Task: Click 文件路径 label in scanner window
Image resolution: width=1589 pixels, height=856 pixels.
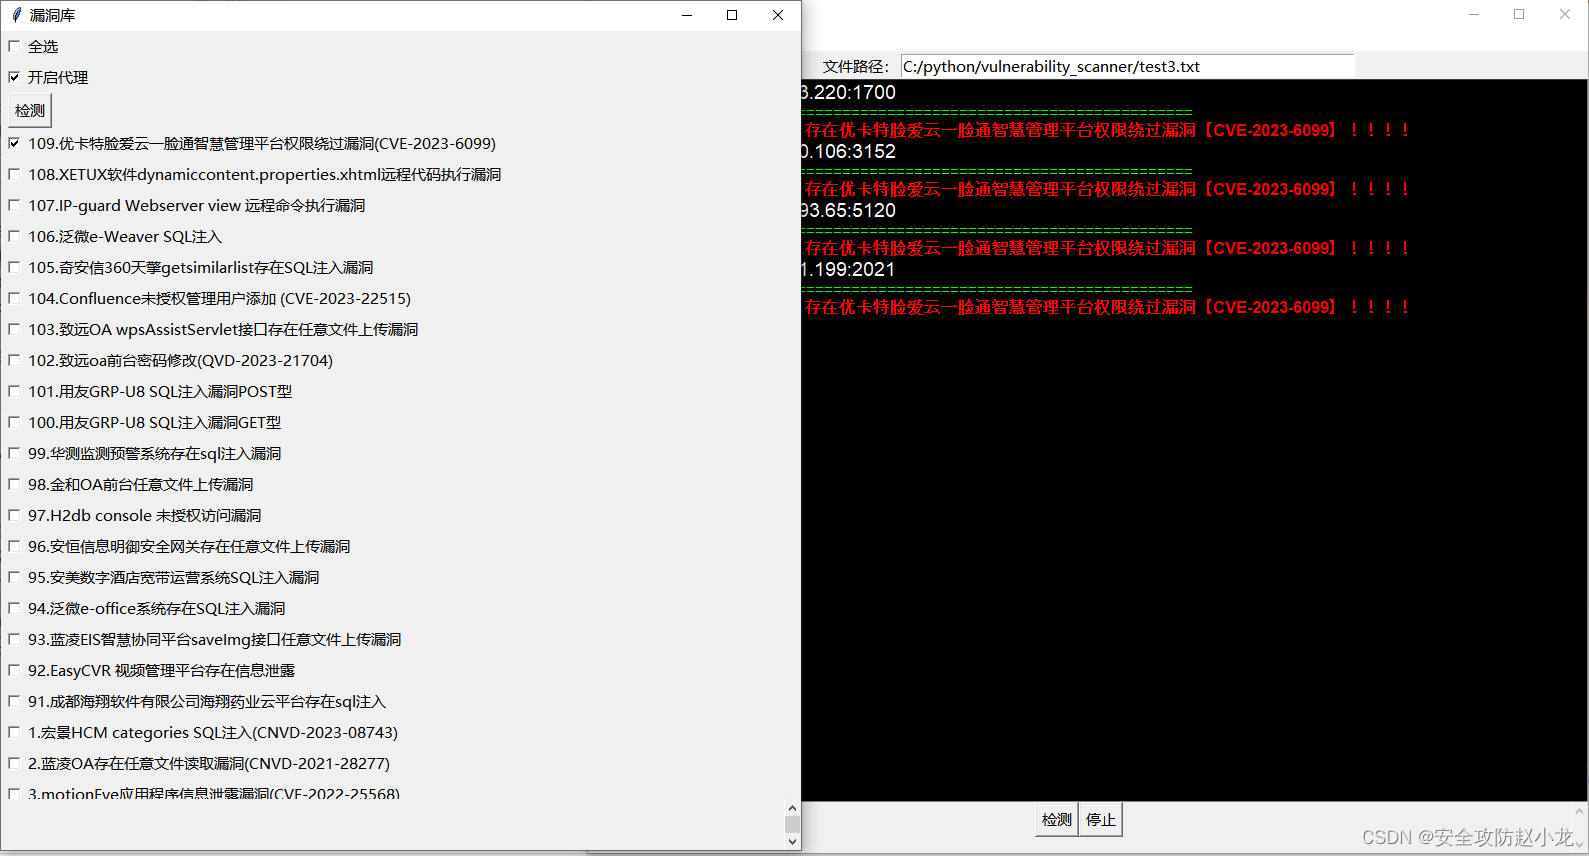Action: click(856, 66)
